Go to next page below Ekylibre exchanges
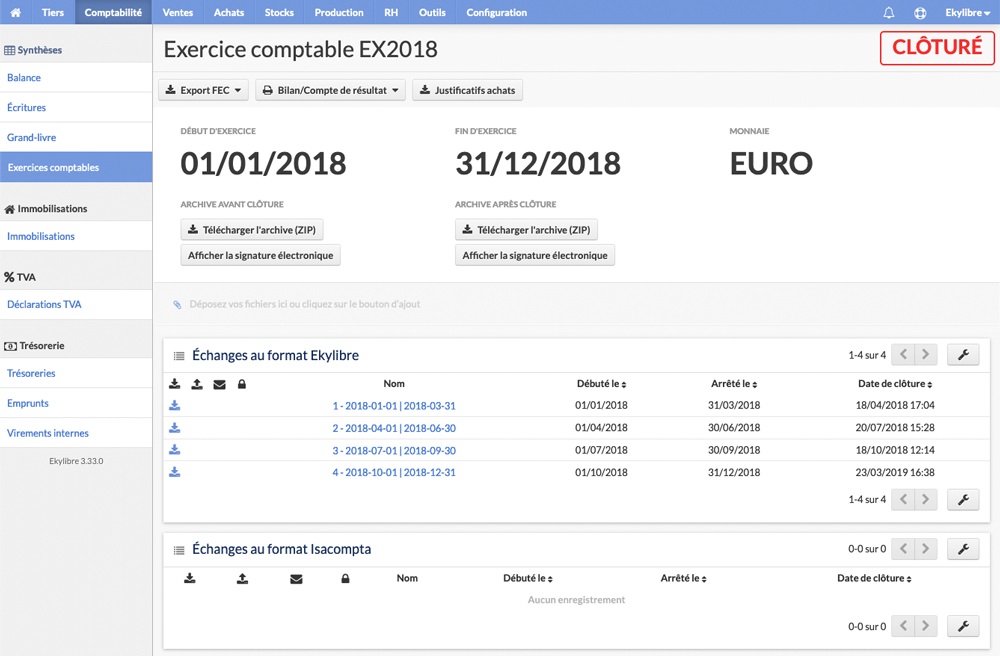 925,499
